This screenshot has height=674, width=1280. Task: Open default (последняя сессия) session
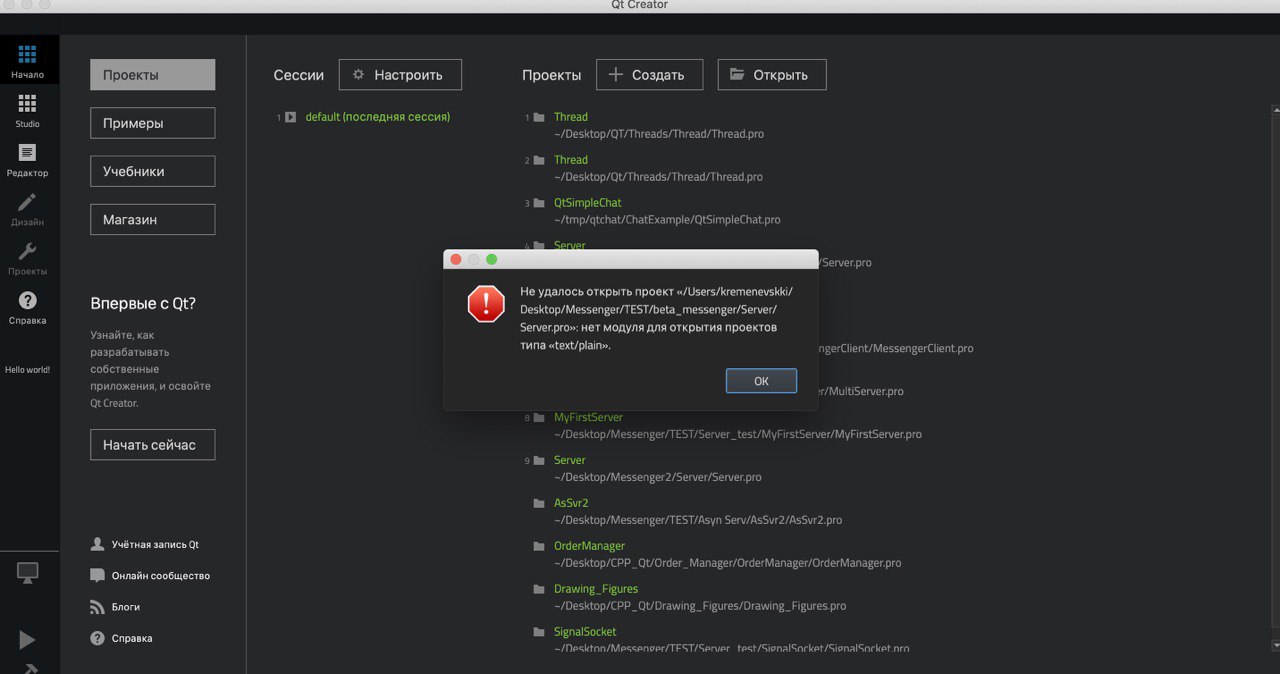378,117
